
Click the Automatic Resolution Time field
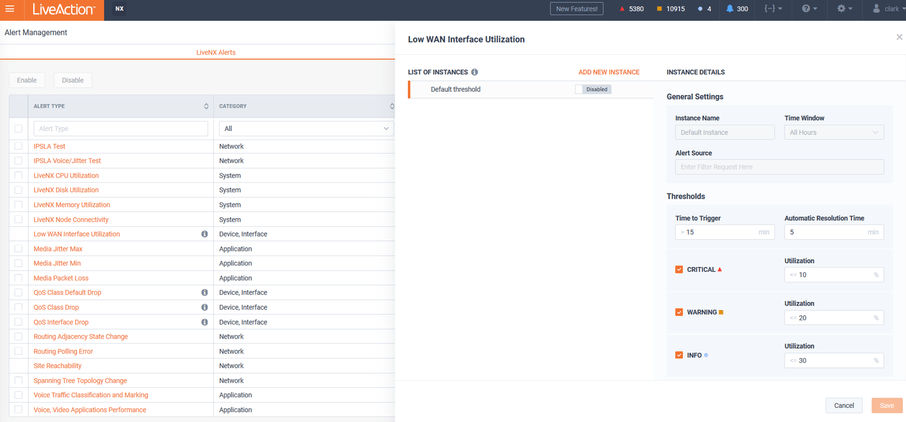[x=834, y=232]
